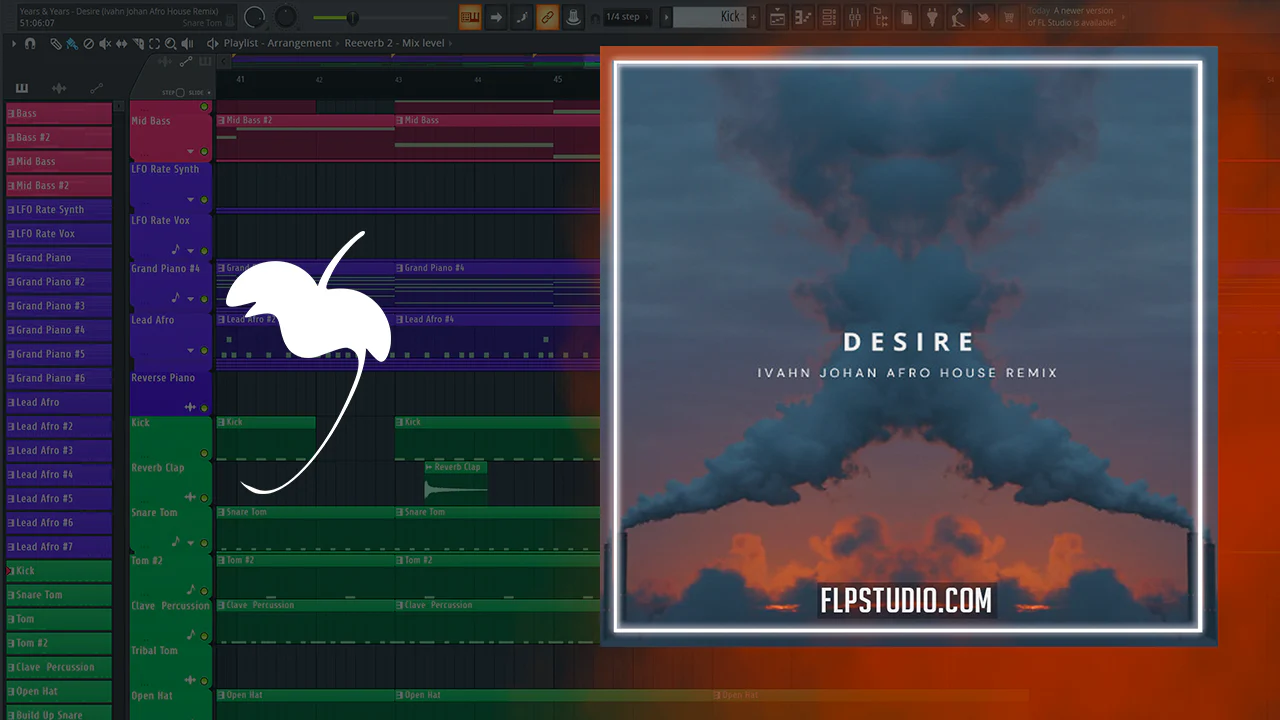
Task: Click the tempo tapper figure icon
Action: (x=958, y=17)
